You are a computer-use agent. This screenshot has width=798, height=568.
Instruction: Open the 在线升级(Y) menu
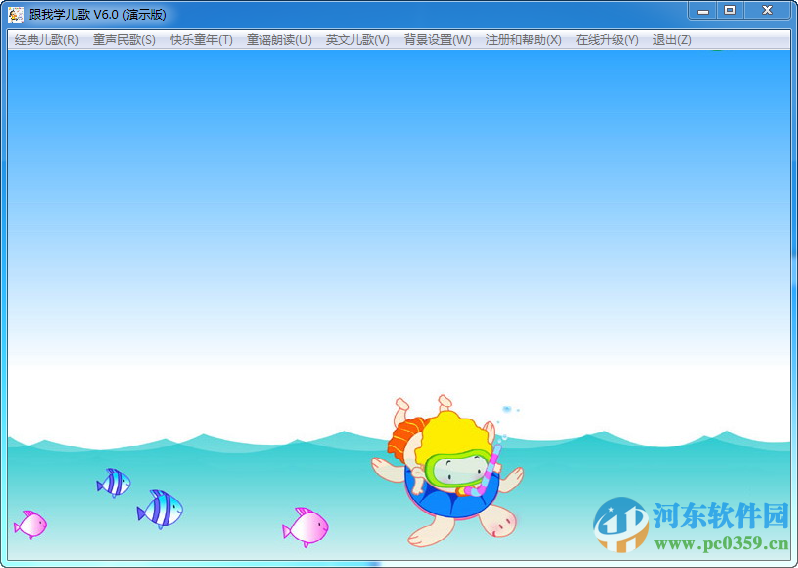pyautogui.click(x=607, y=40)
